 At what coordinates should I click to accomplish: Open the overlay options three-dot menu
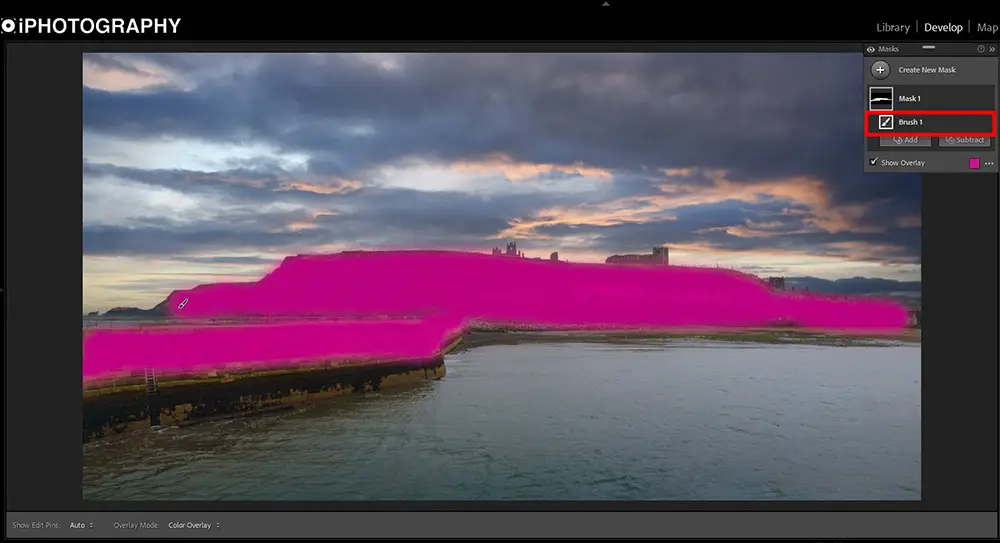point(989,163)
